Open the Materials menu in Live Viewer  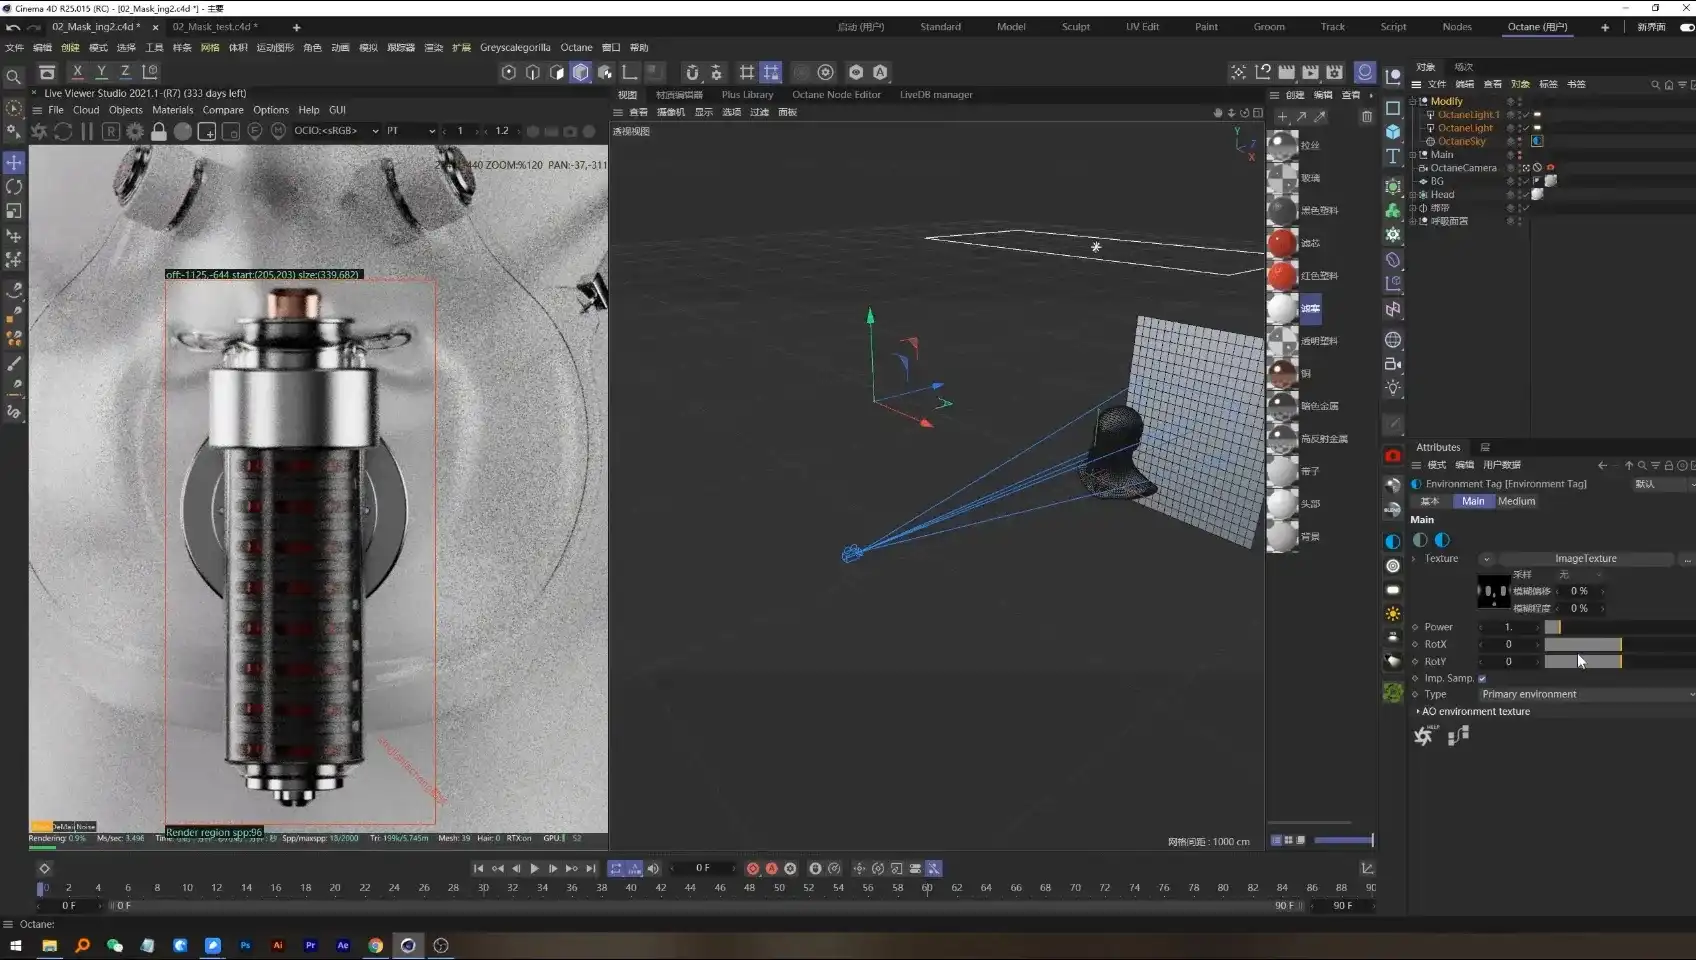click(x=172, y=110)
